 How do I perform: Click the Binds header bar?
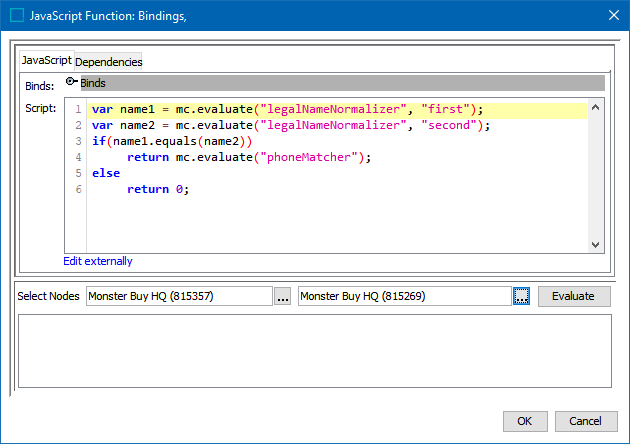point(343,83)
